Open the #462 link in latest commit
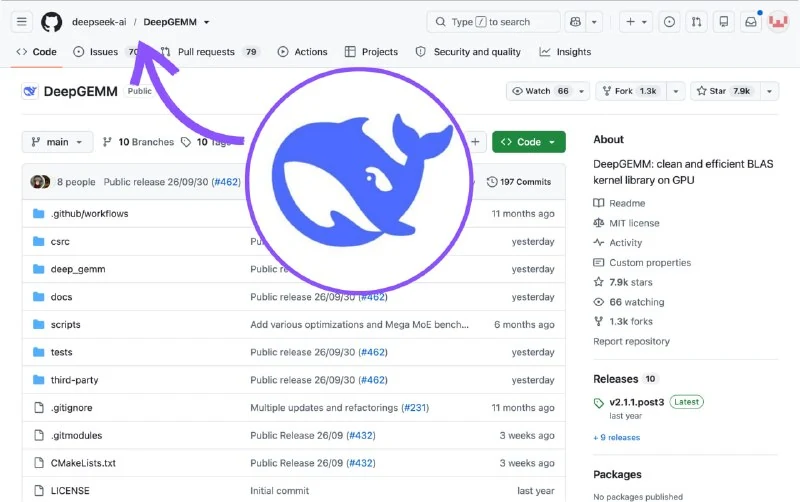 click(226, 182)
